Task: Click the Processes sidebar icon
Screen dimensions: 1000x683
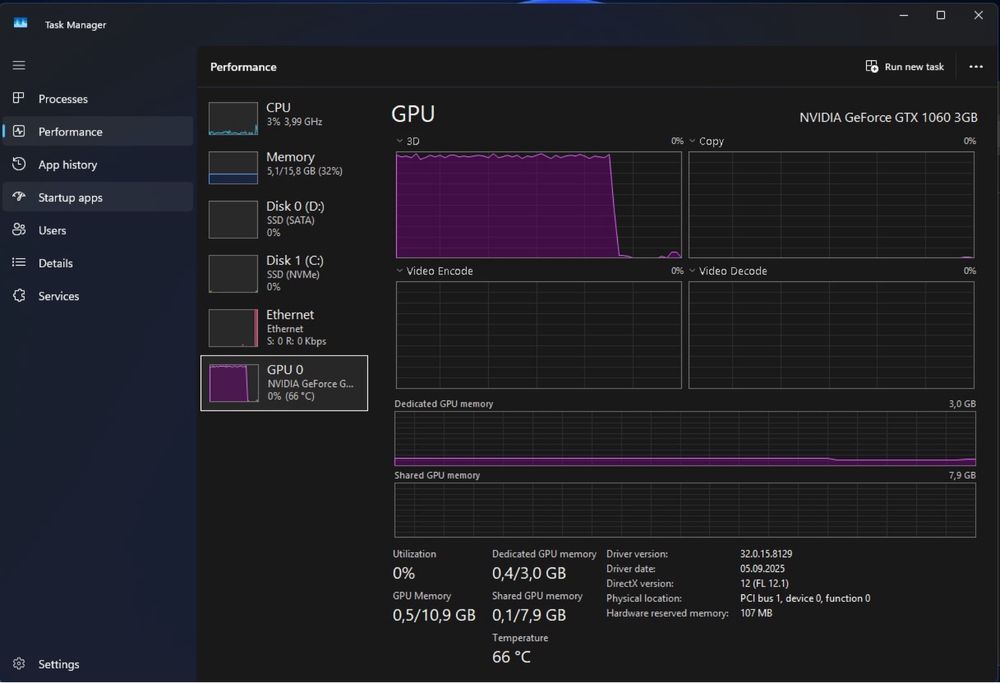Action: coord(18,98)
